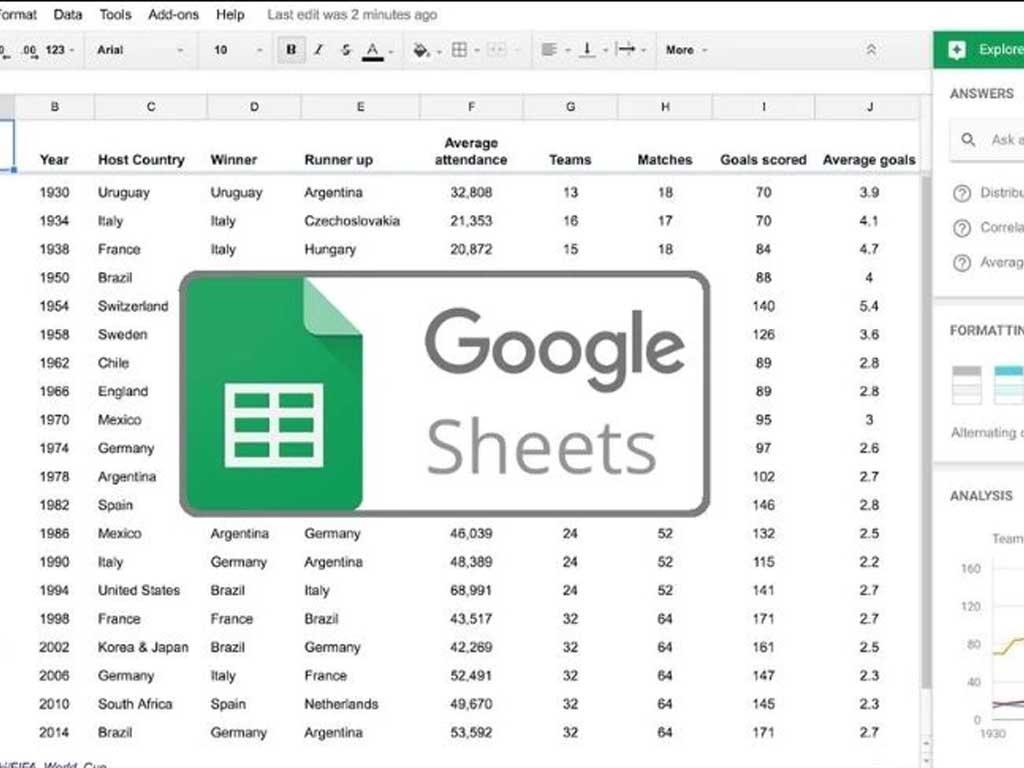Click the horizontal align icon

point(550,50)
